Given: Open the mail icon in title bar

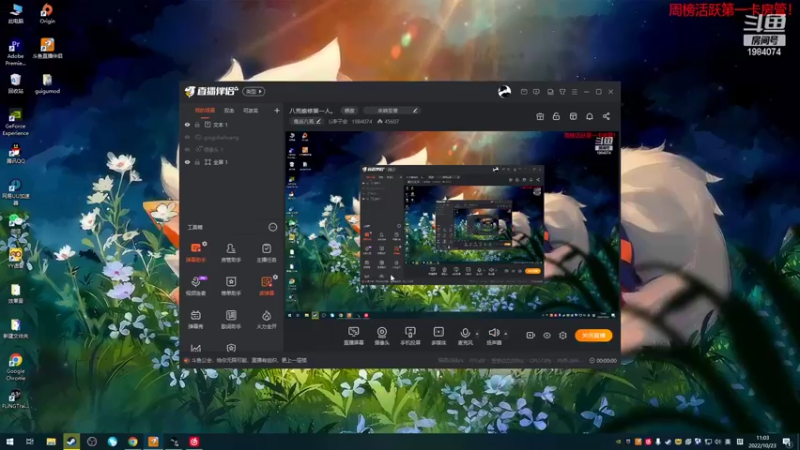Looking at the screenshot, I should click(524, 92).
